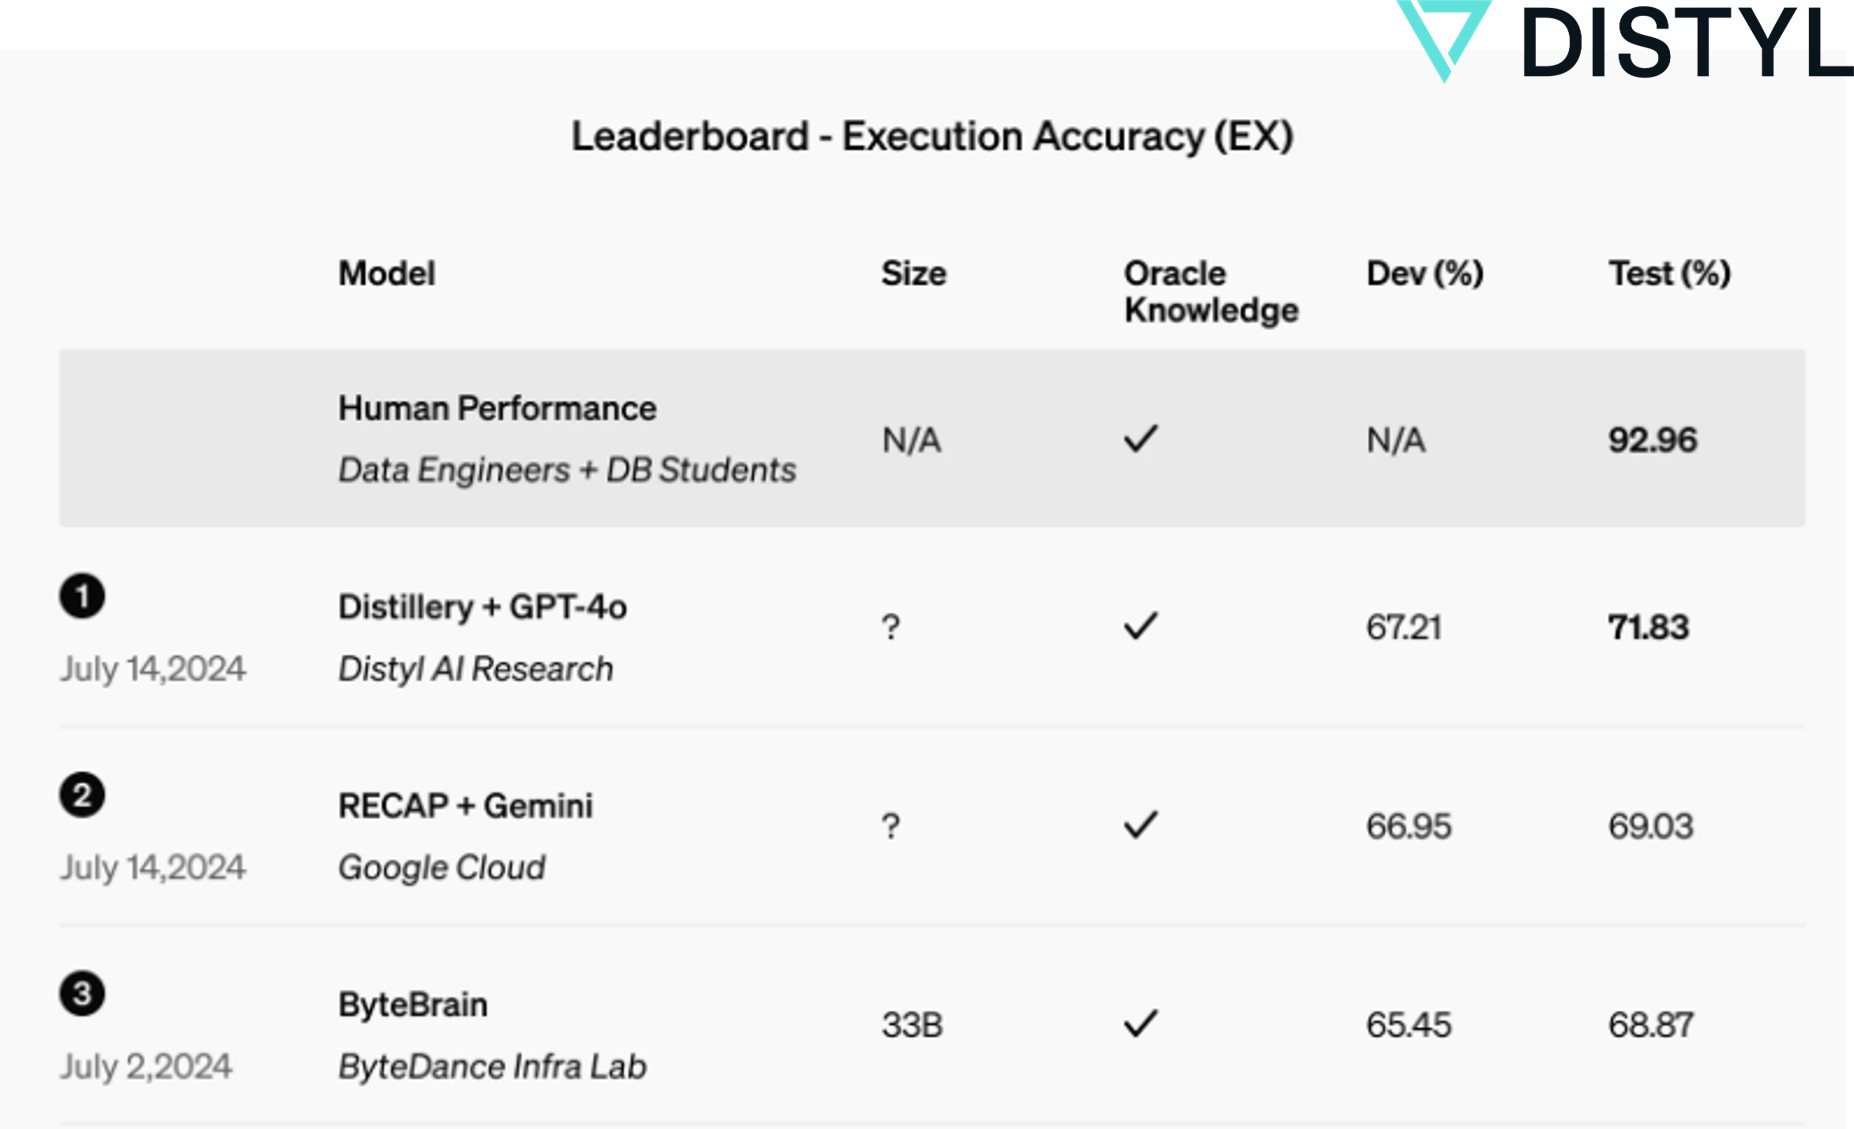Click the DISTYL wordmark text
1854x1129 pixels.
1686,42
